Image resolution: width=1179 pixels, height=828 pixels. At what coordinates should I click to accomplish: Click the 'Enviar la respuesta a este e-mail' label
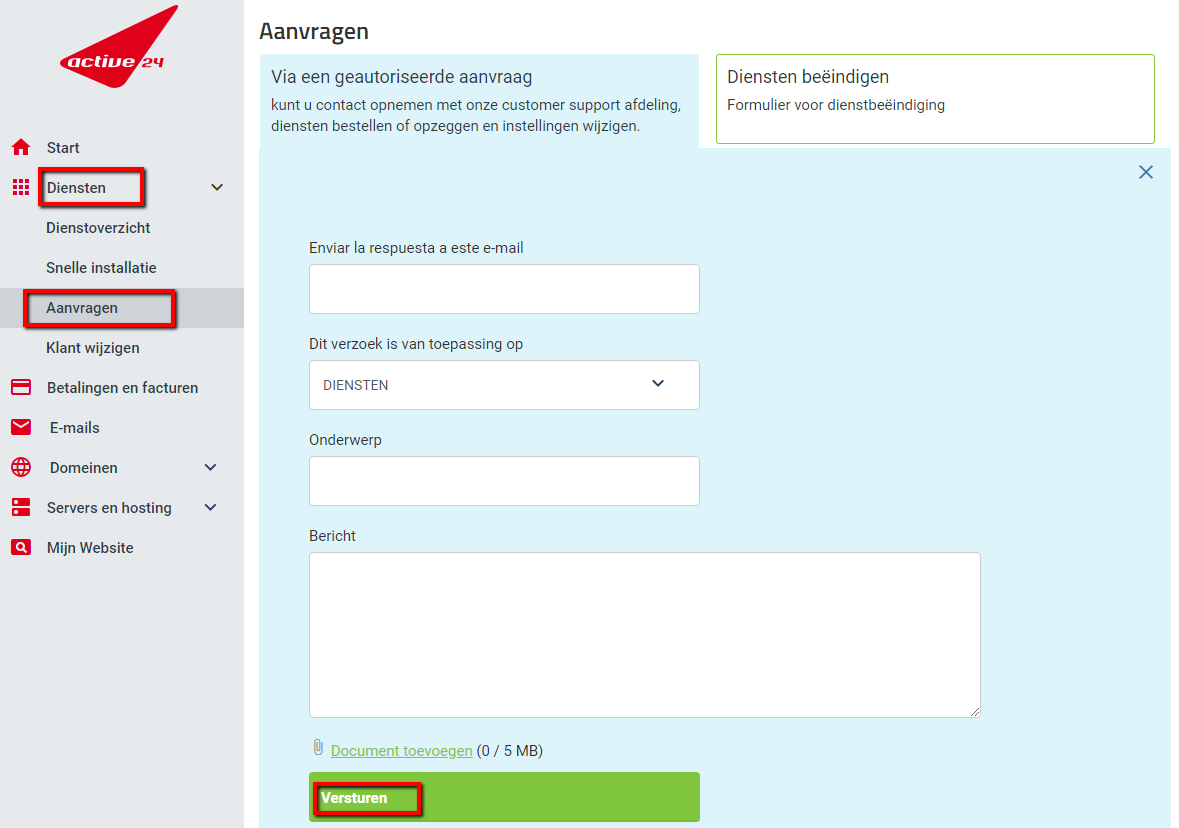click(416, 248)
